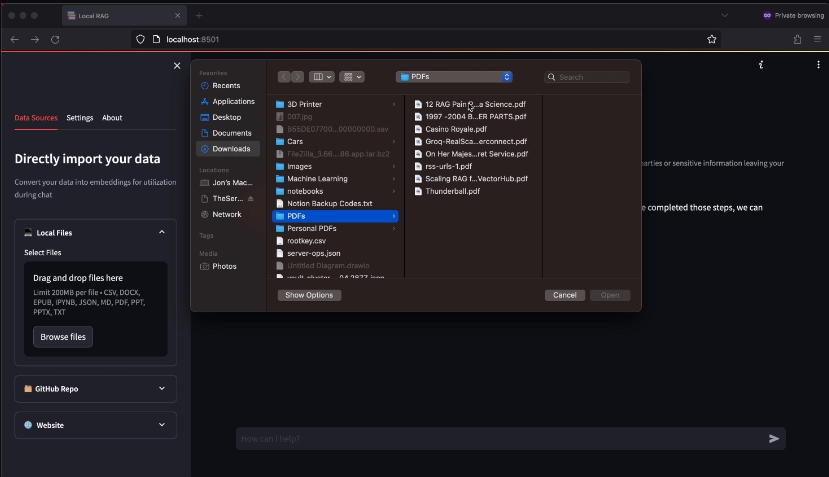Open the PDFs folder path dropdown

tap(454, 77)
